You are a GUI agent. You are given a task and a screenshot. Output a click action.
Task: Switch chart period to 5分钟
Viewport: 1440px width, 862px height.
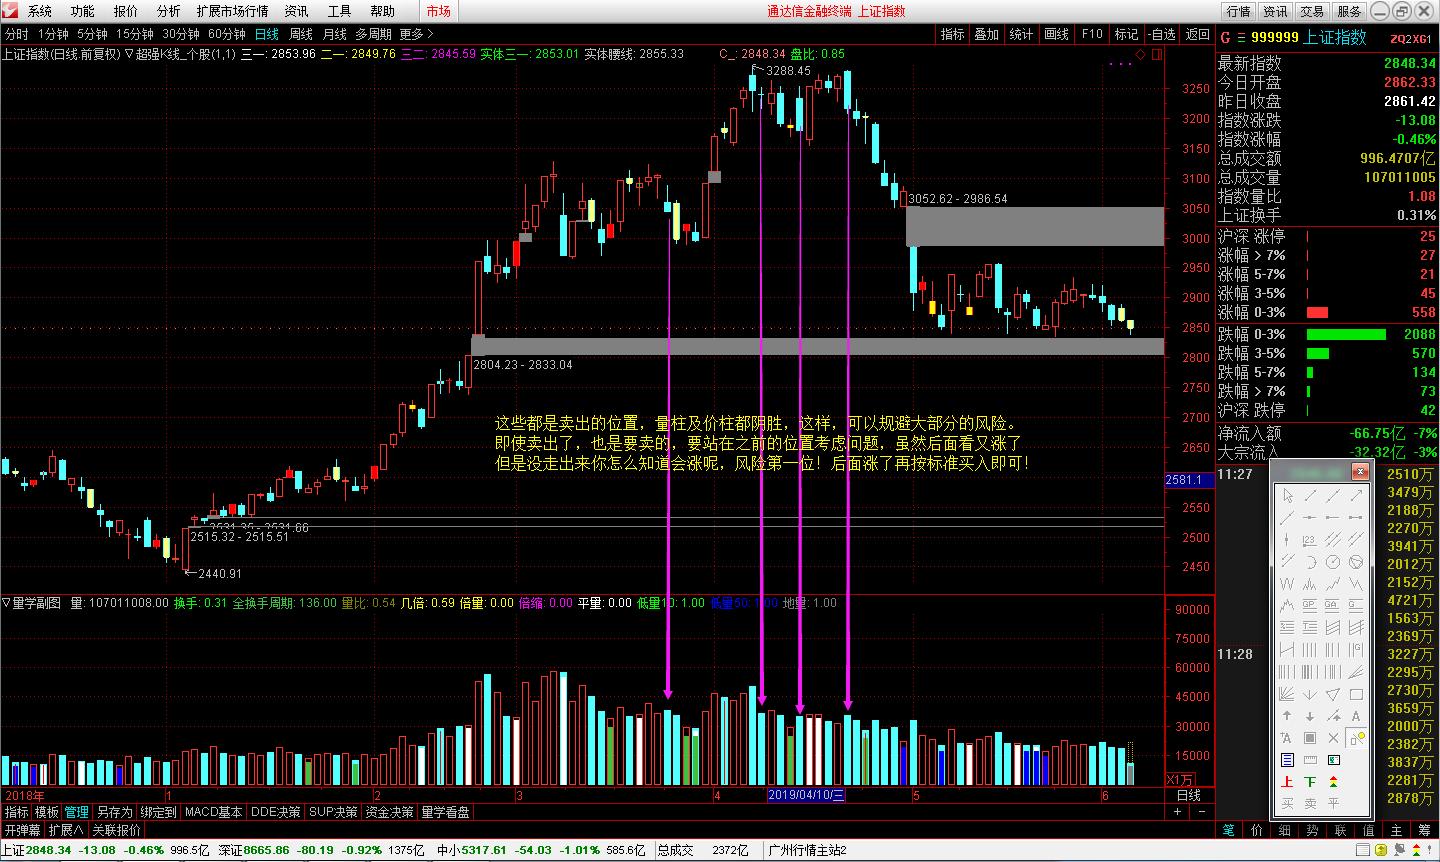click(x=92, y=34)
